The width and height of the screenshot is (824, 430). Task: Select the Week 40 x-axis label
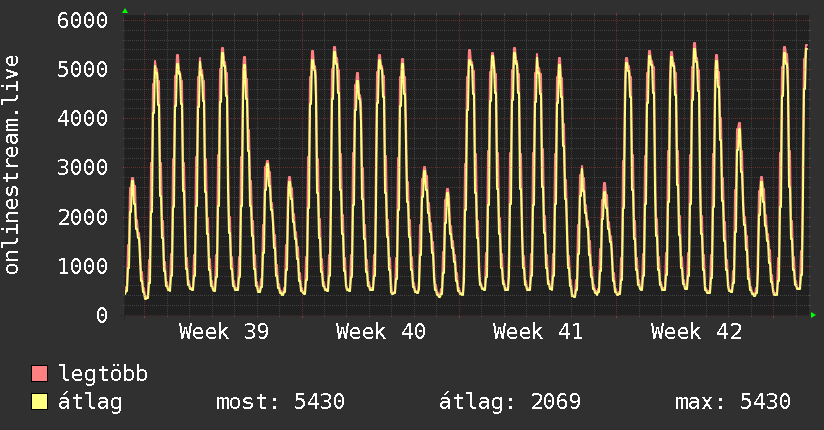click(381, 332)
